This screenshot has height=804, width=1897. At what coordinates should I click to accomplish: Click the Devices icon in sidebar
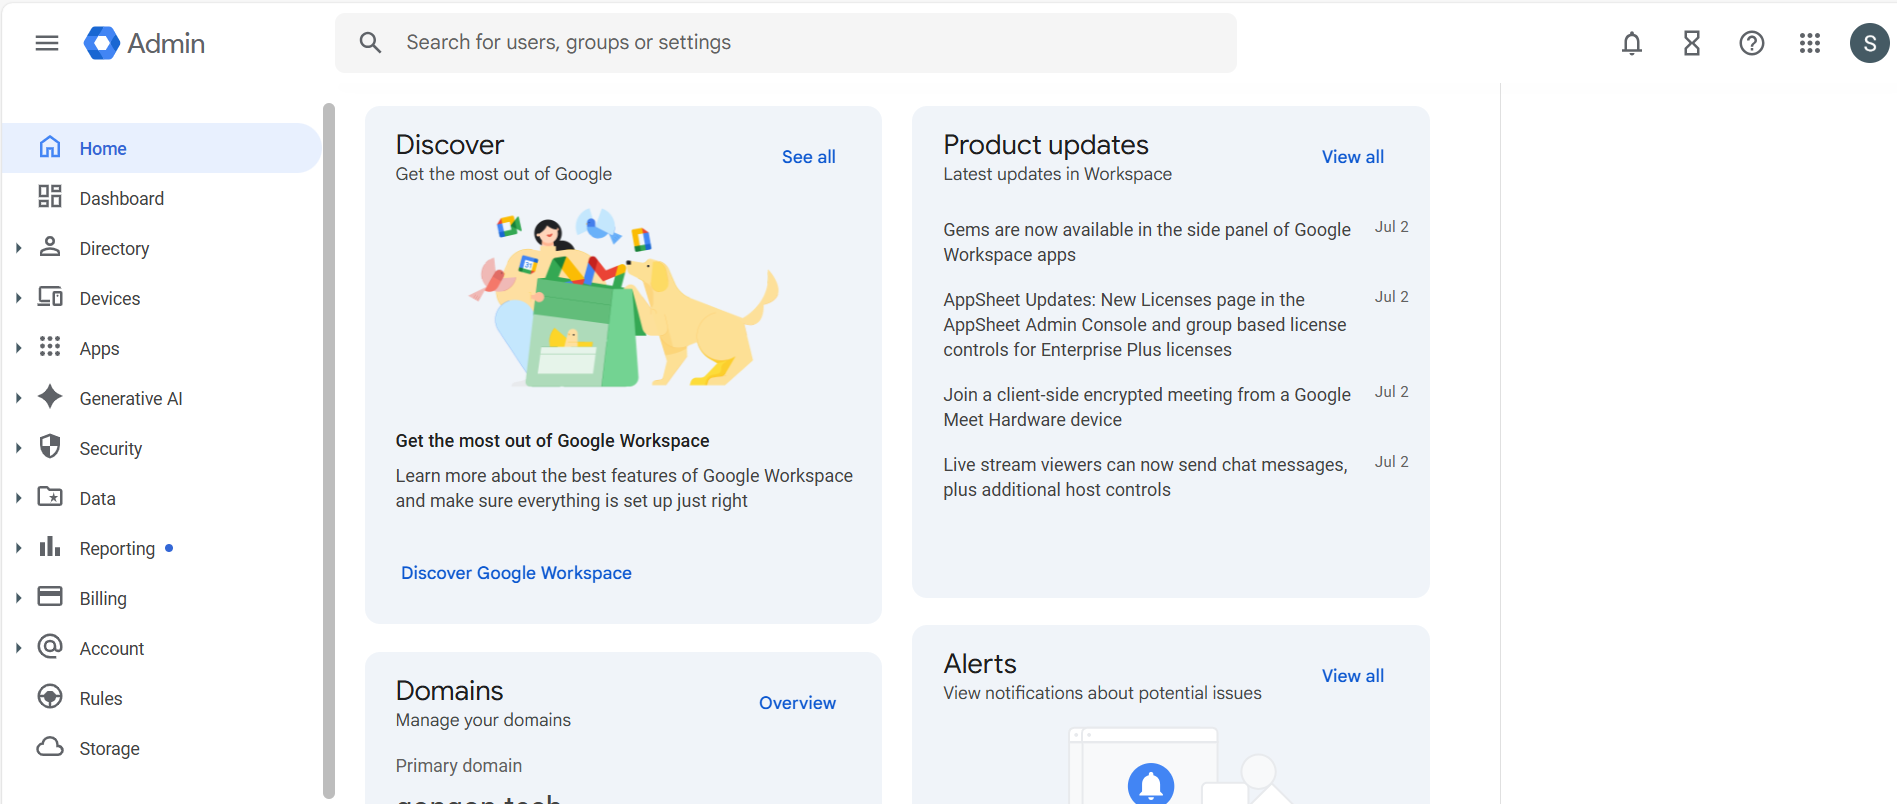tap(50, 296)
